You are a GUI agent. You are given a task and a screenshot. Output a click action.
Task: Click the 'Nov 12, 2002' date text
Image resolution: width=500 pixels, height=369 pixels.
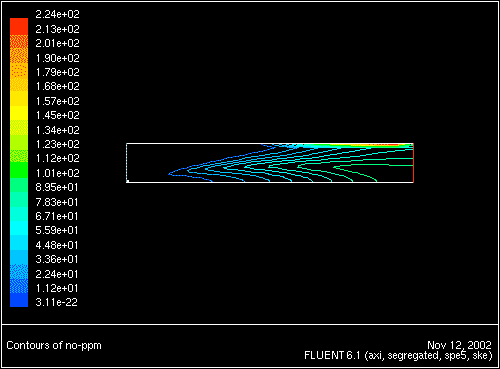tap(459, 345)
